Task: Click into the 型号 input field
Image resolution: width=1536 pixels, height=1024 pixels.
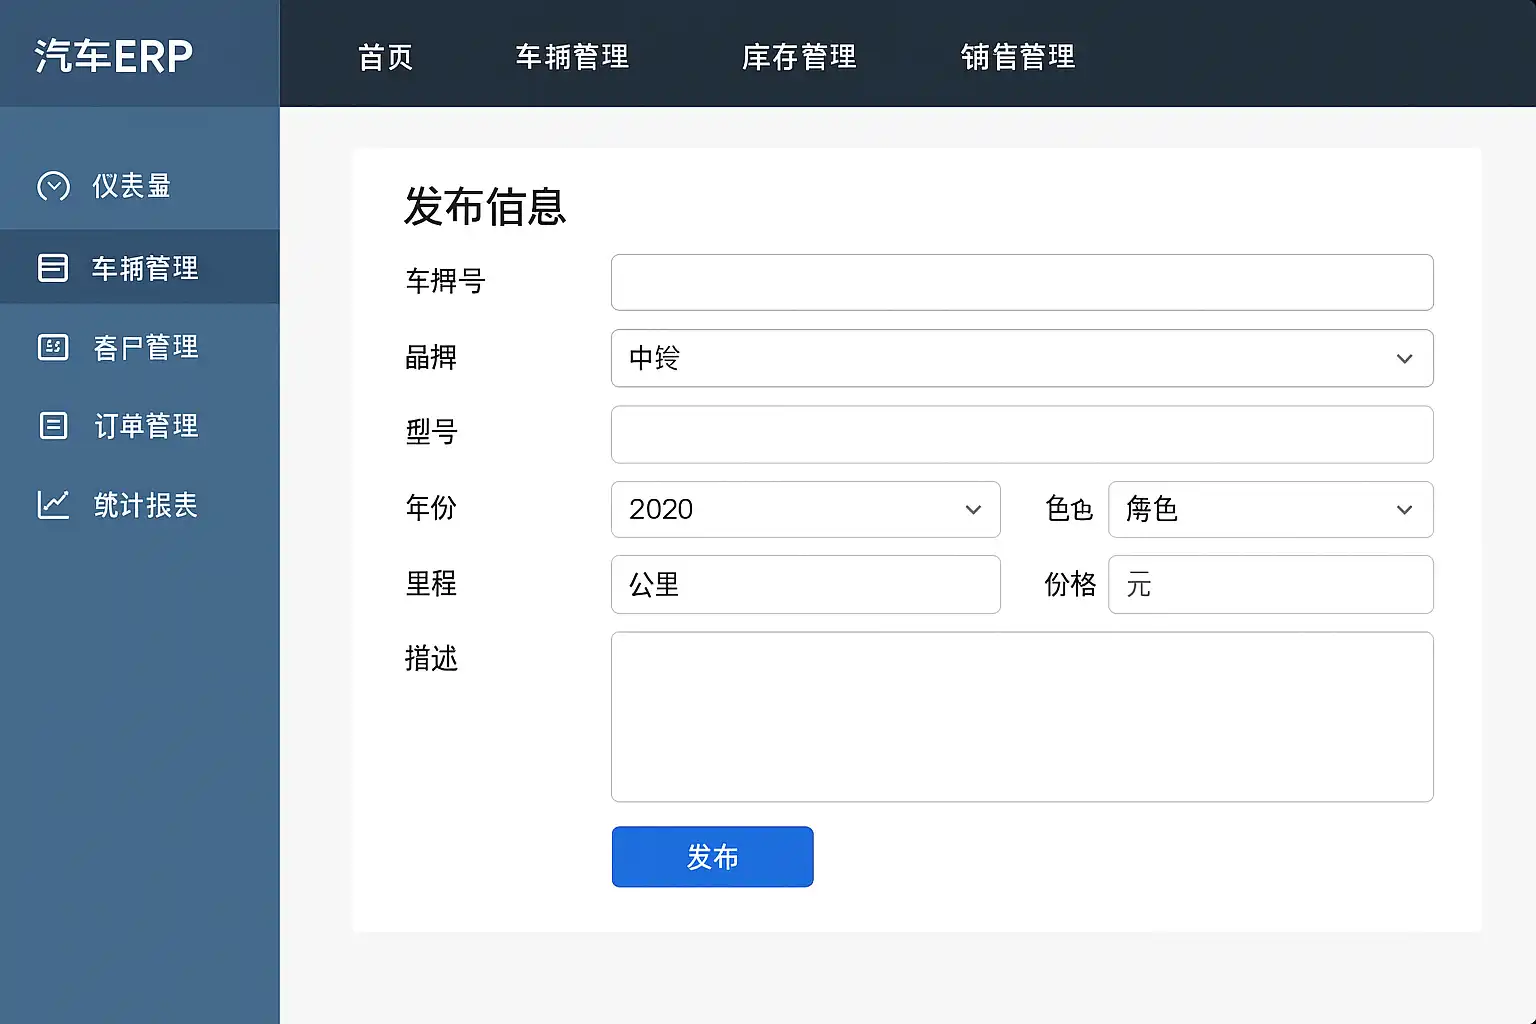Action: (x=1021, y=434)
